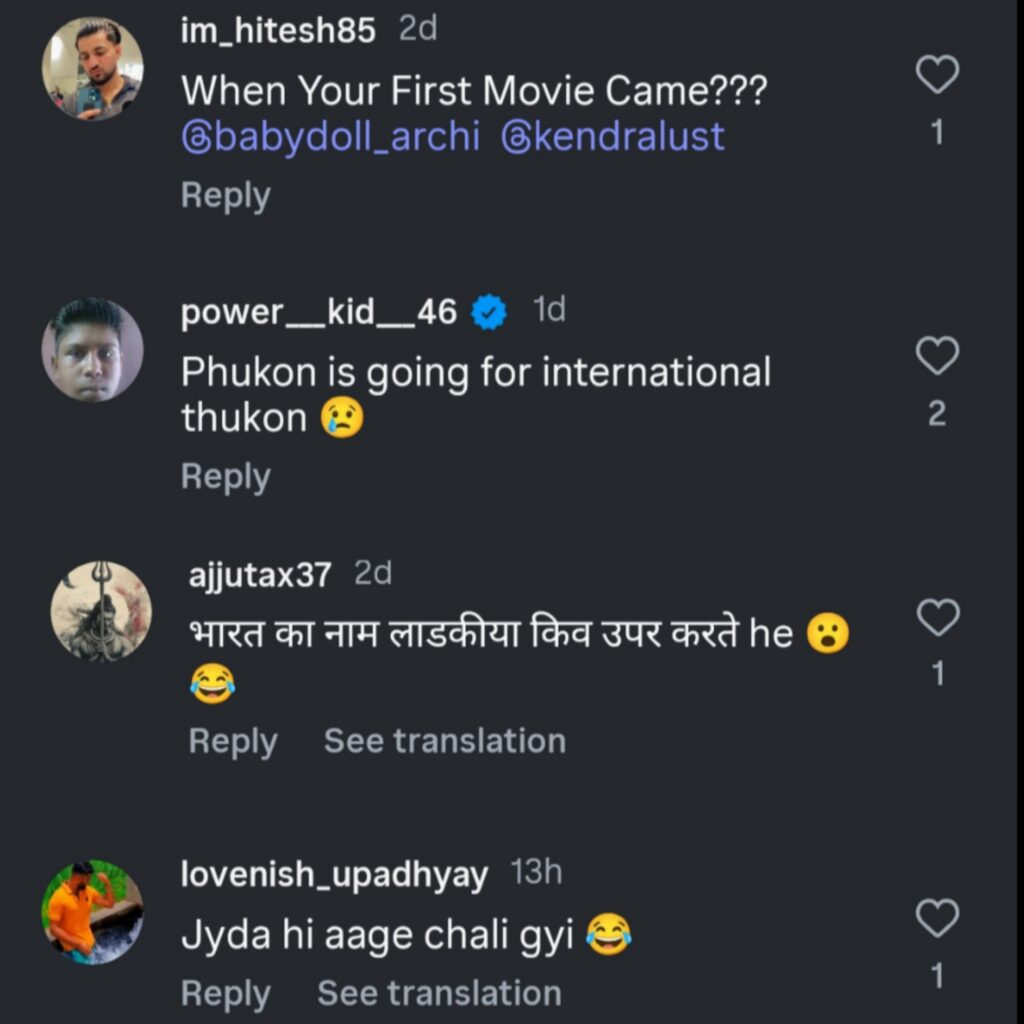Open power__kid__46's profile picture
Screen dimensions: 1024x1024
pyautogui.click(x=92, y=350)
